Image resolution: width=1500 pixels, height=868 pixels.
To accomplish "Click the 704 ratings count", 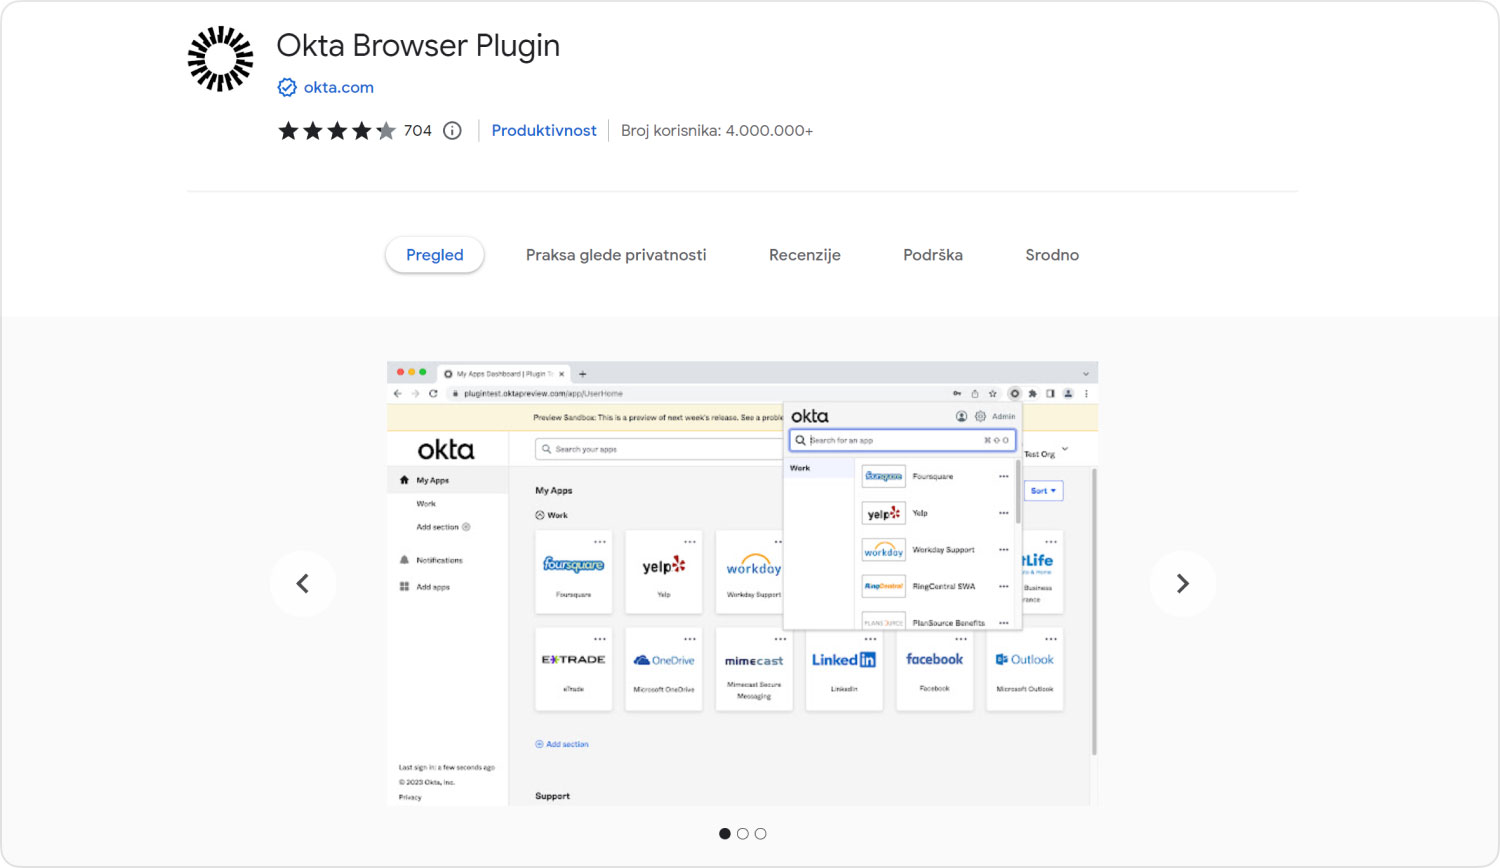I will 418,131.
